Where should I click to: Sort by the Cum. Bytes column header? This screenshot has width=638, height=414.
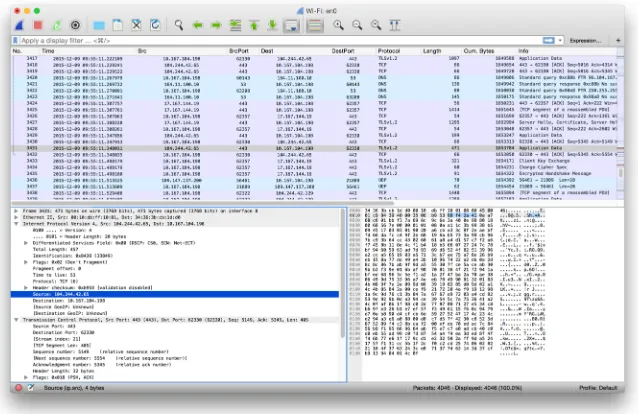pyautogui.click(x=478, y=51)
